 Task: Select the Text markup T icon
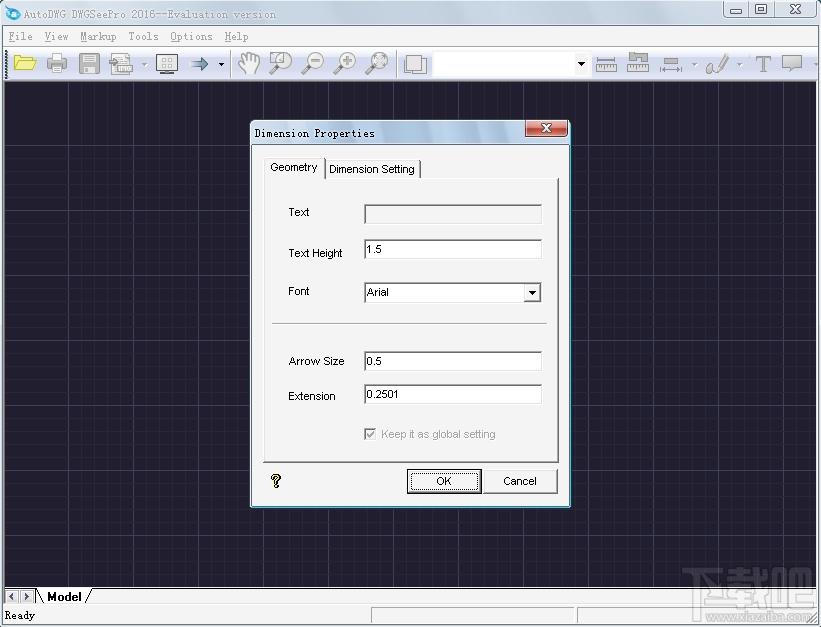pos(763,64)
